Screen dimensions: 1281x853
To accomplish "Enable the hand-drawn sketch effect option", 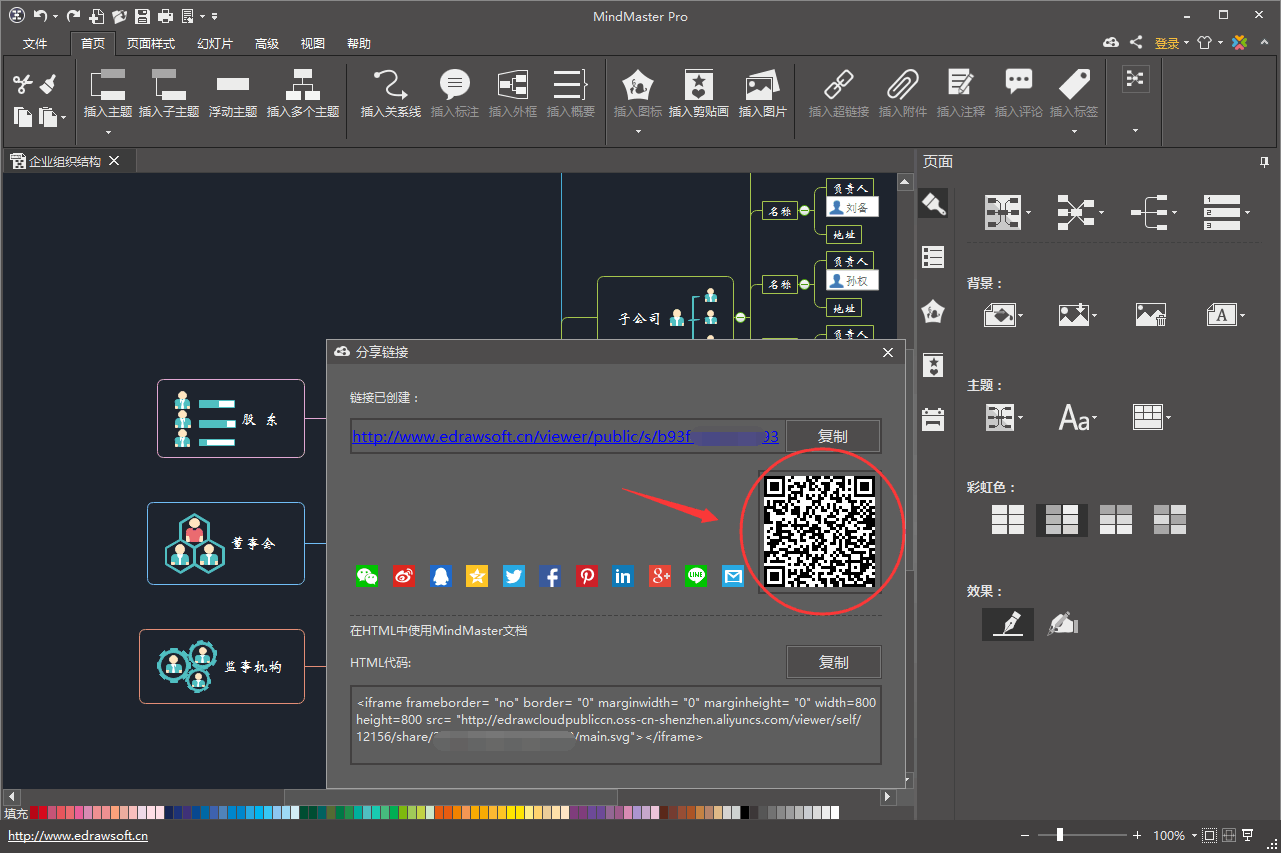I will coord(1062,624).
